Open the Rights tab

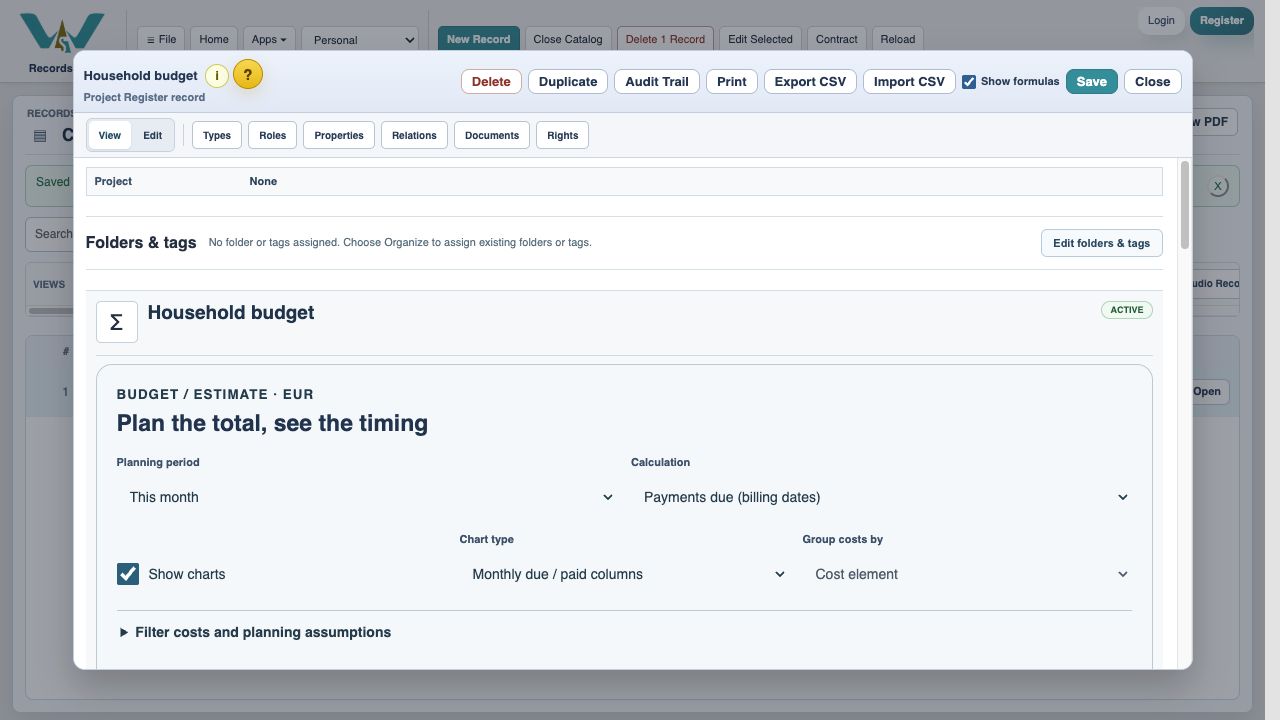[x=563, y=135]
